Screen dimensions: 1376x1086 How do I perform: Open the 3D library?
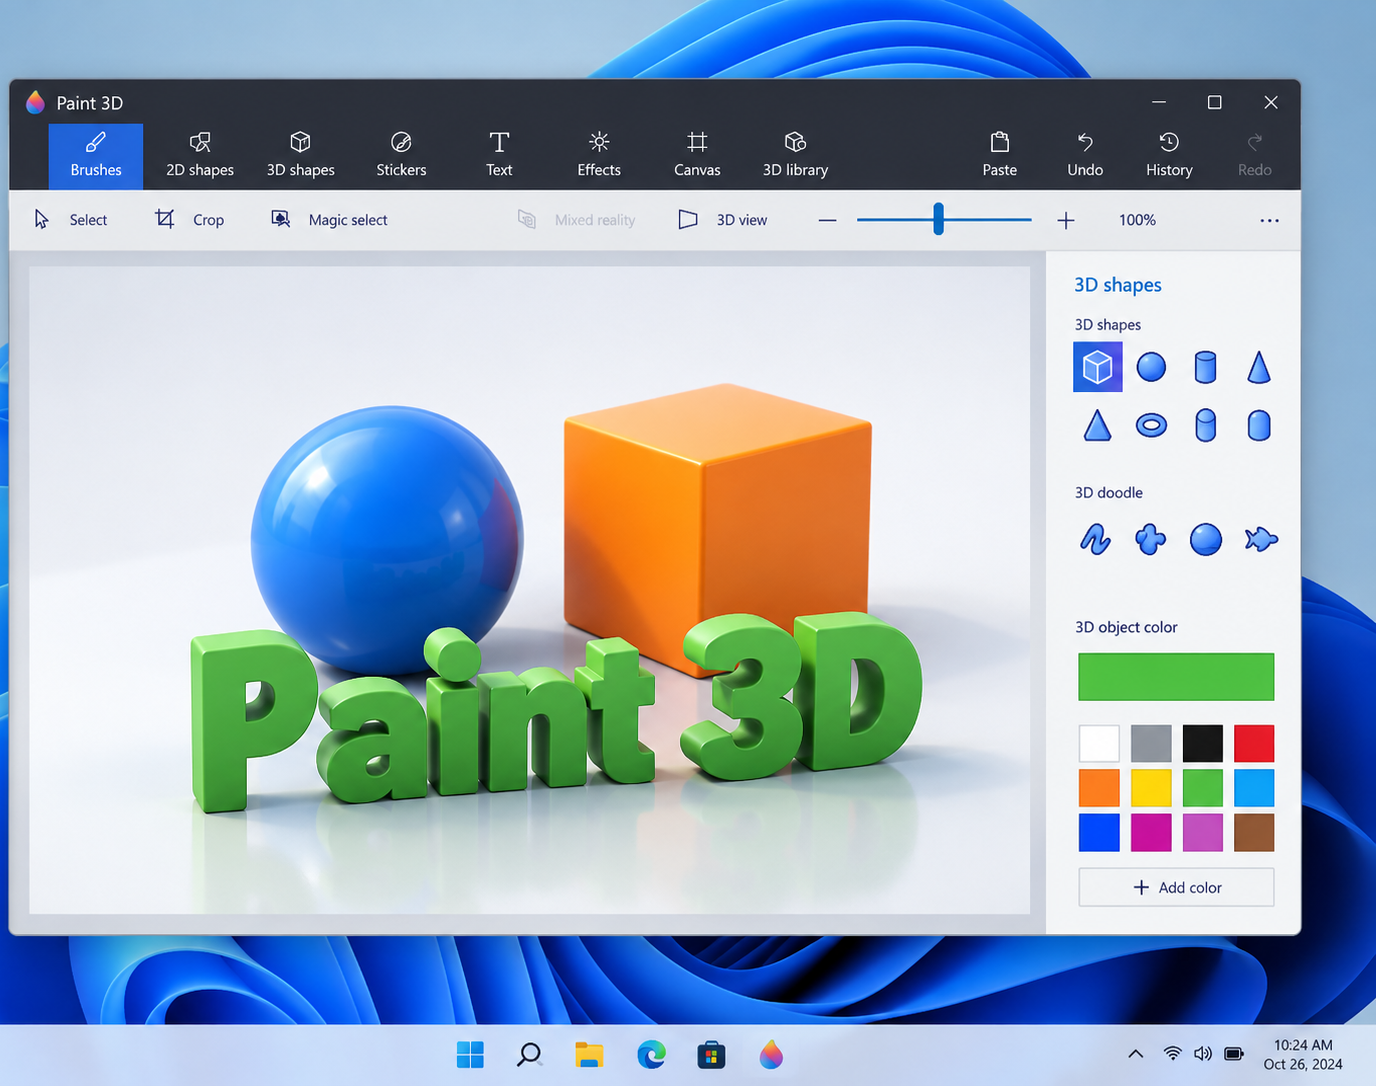795,156
